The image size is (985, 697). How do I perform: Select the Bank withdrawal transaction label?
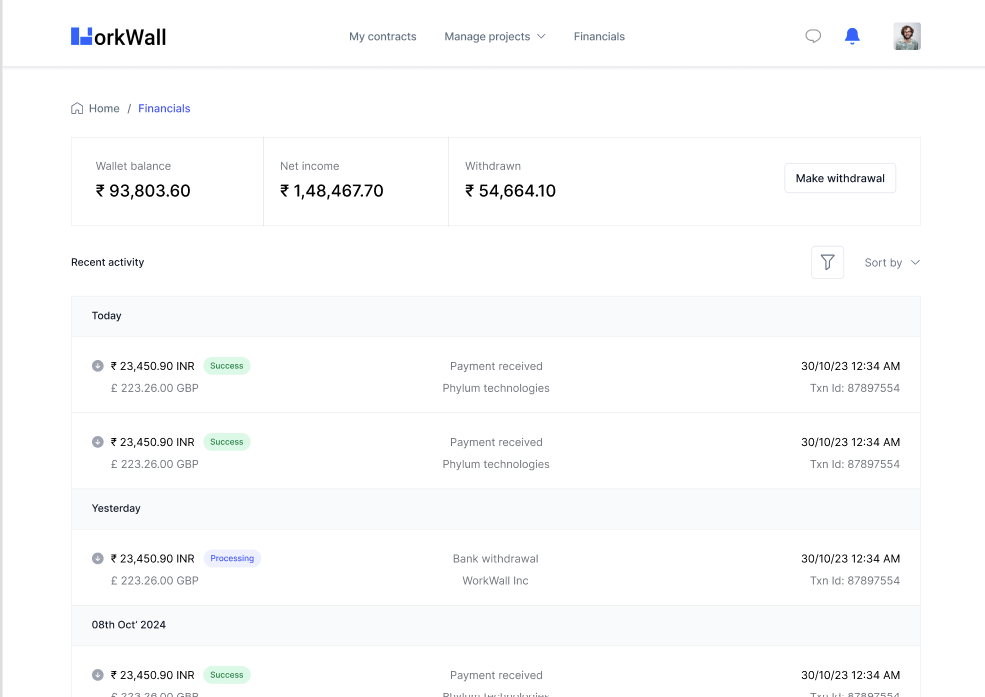pyautogui.click(x=496, y=558)
